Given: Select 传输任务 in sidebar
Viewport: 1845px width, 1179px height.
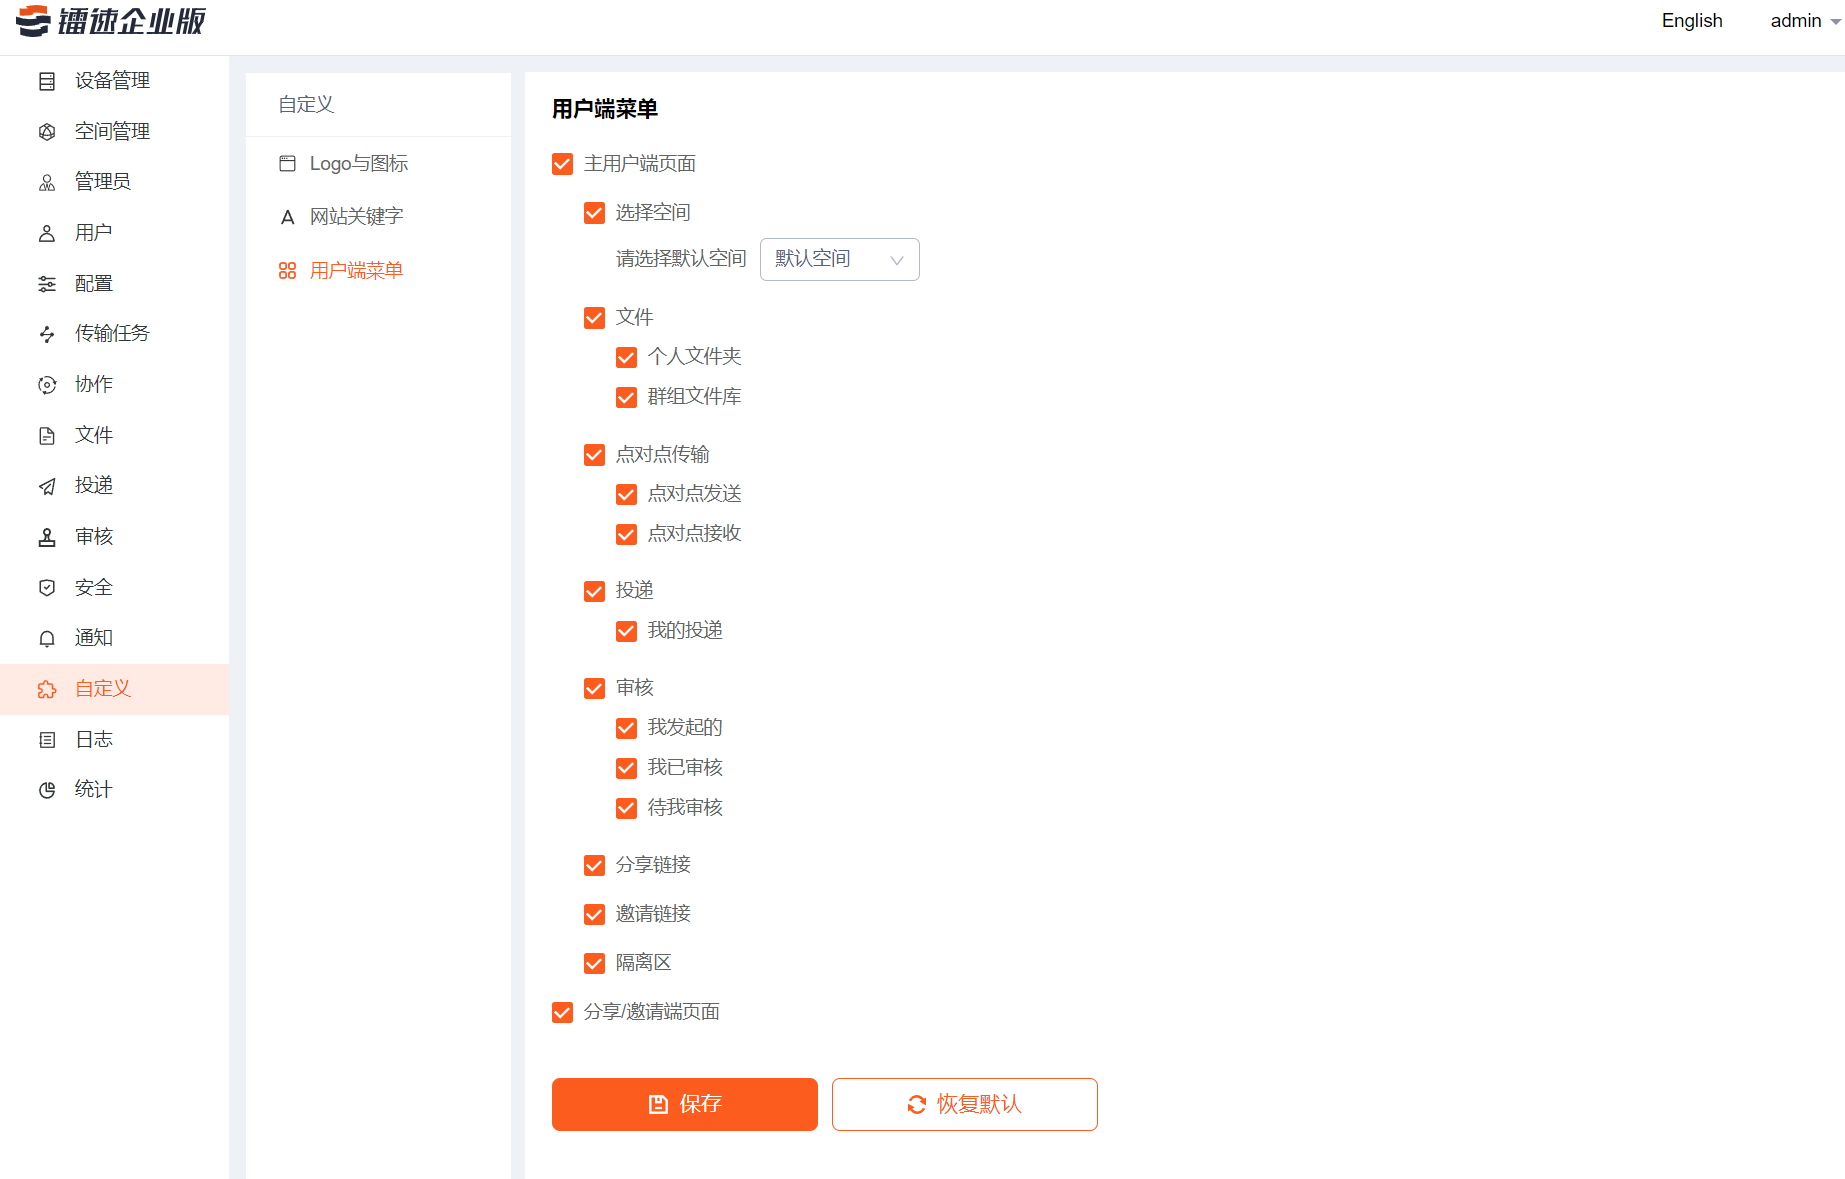Looking at the screenshot, I should click(114, 334).
